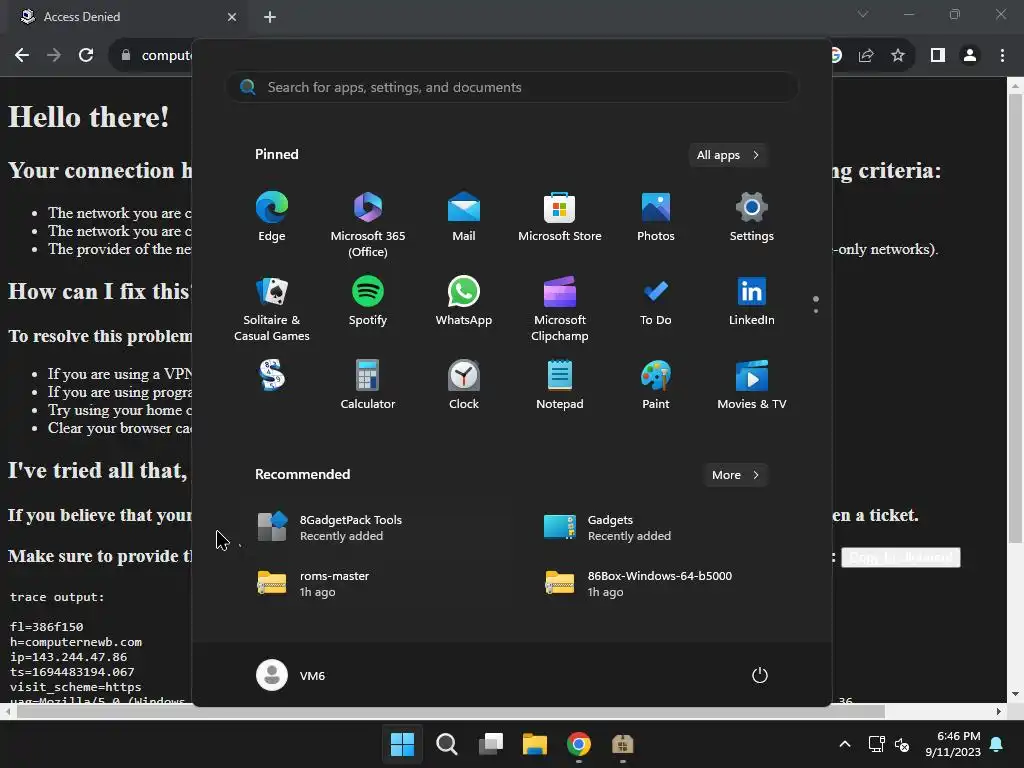Viewport: 1024px width, 768px height.
Task: Click the Start menu search box
Action: (x=512, y=87)
